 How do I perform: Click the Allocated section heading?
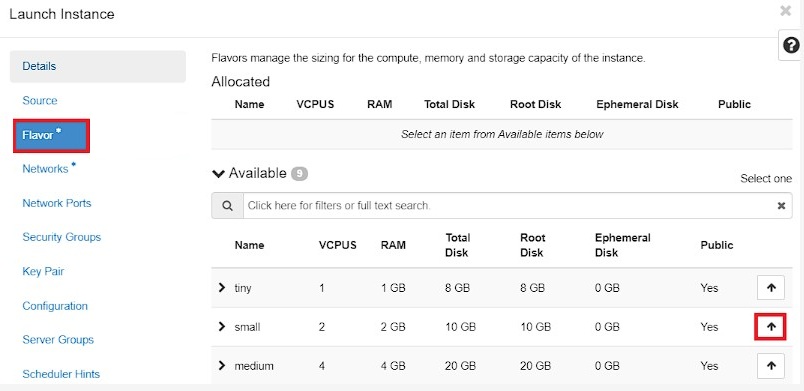240,82
